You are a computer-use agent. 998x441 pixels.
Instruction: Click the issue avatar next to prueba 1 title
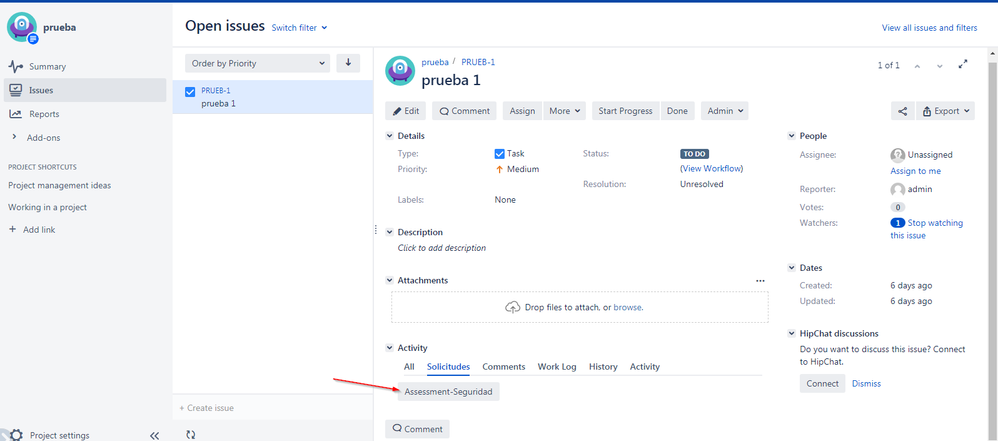(x=400, y=71)
